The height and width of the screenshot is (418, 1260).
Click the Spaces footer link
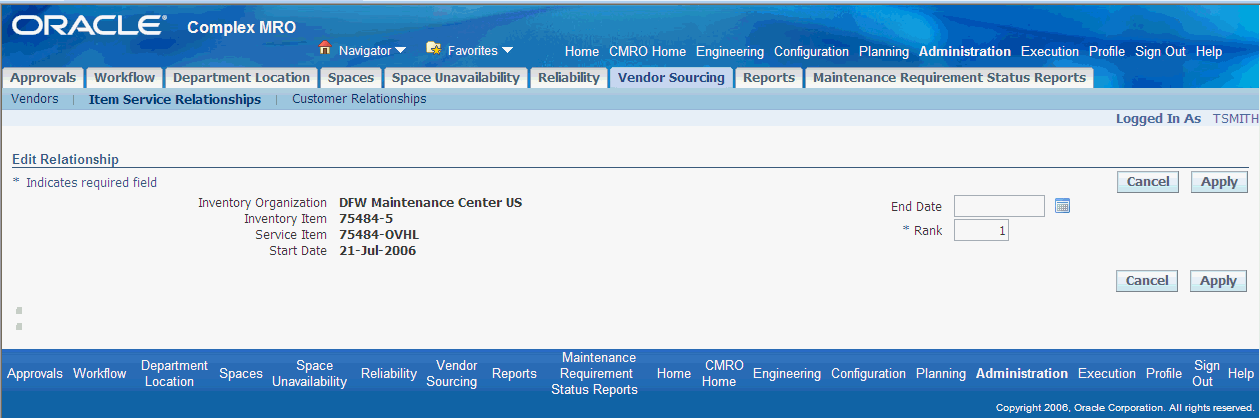[241, 373]
